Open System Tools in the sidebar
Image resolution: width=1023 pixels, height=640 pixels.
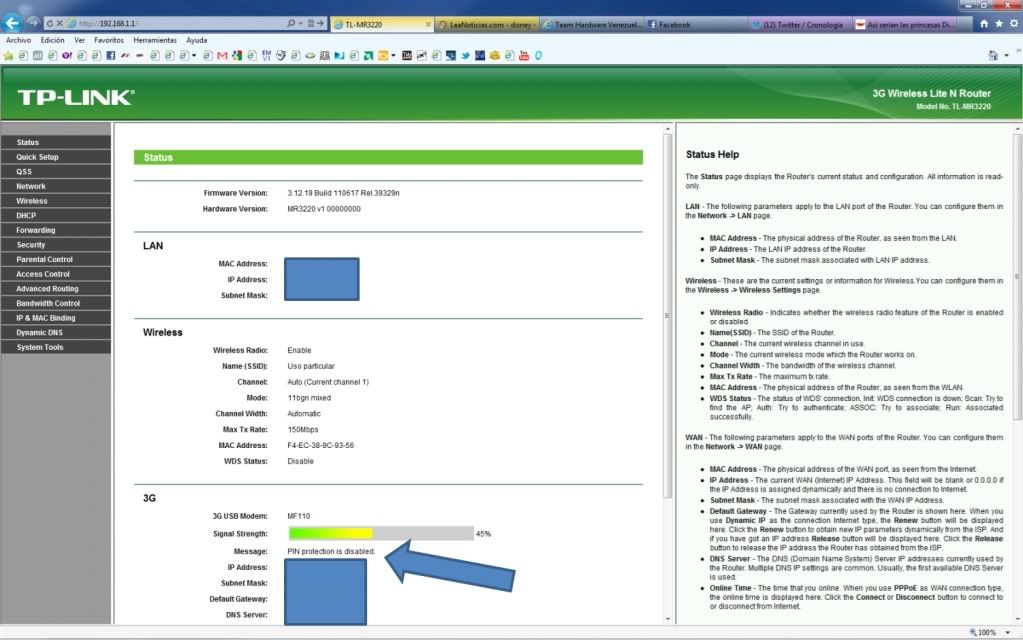tap(55, 347)
